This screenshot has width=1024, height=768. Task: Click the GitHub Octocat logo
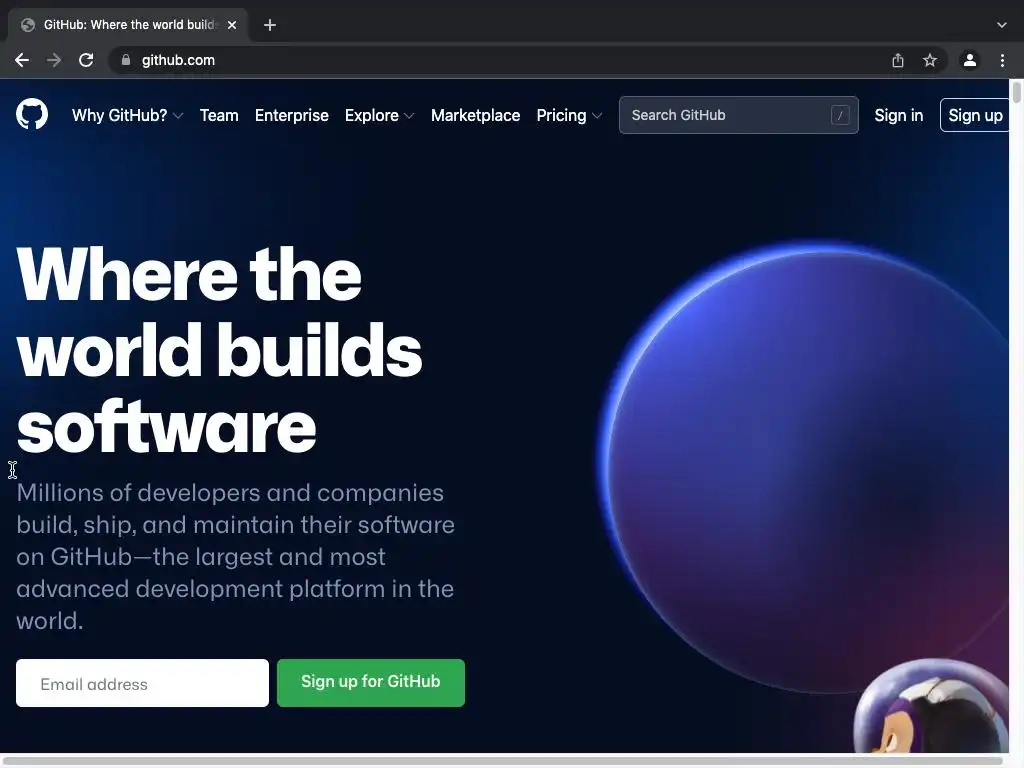(x=32, y=114)
